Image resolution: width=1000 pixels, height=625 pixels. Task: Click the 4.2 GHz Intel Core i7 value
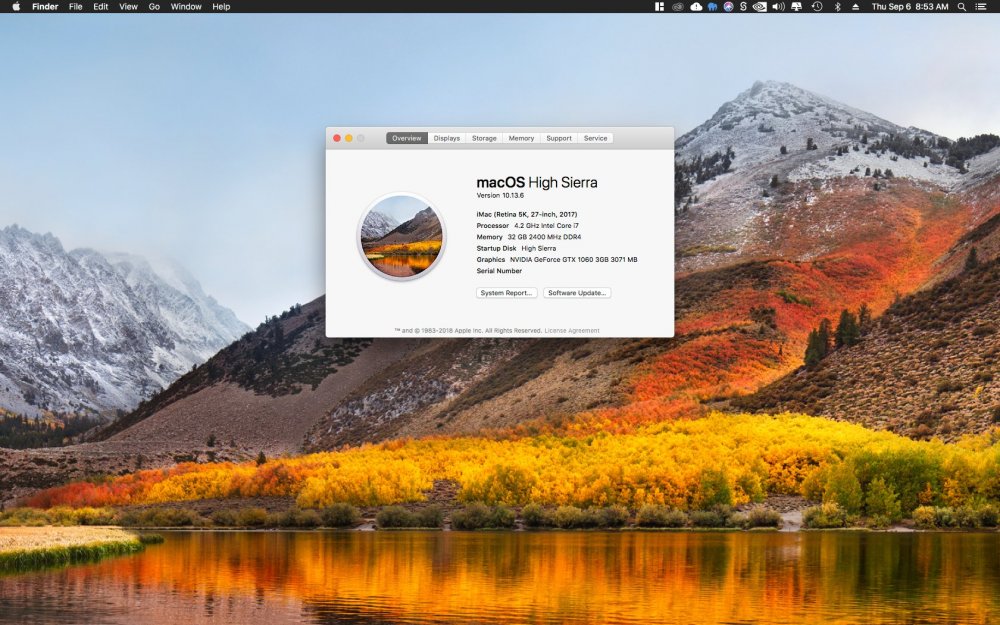(547, 226)
